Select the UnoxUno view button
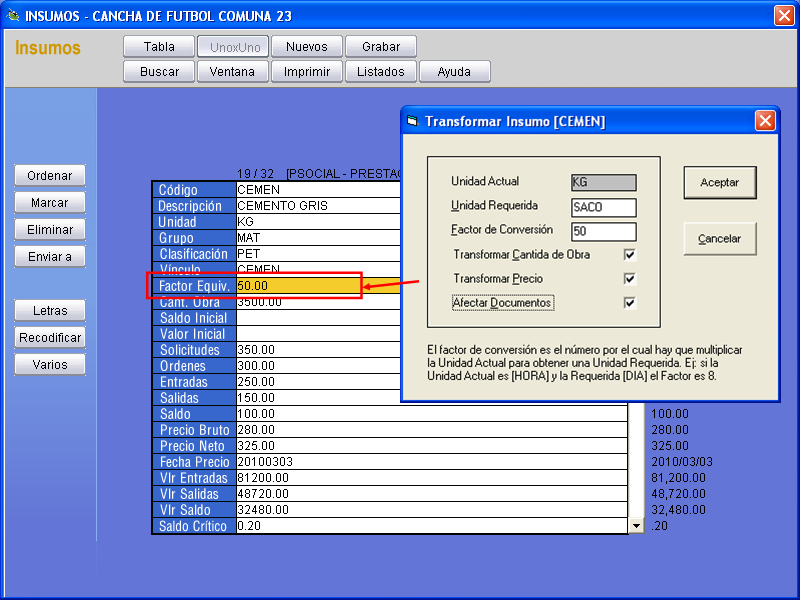Screen dimensions: 800x600 point(233,47)
